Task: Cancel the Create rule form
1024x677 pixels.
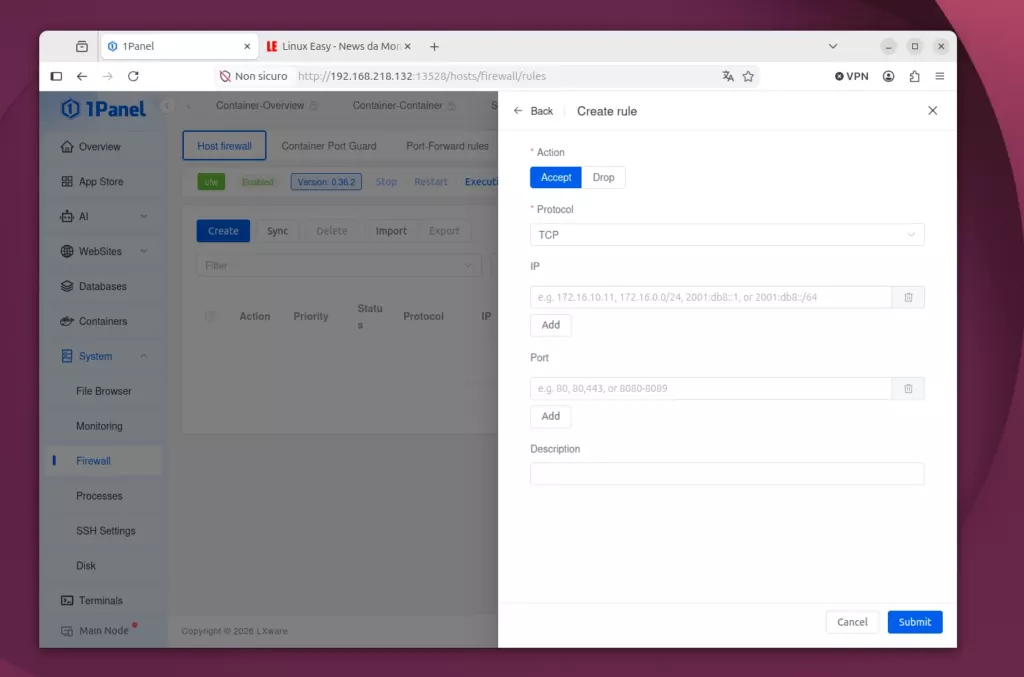Action: (852, 622)
